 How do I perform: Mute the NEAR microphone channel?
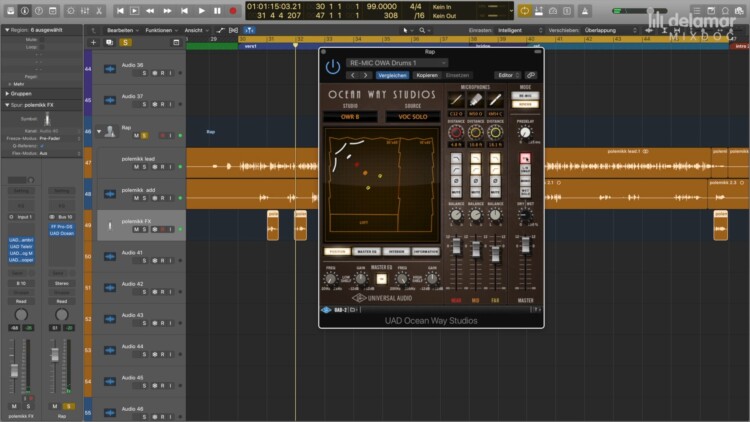coord(456,192)
